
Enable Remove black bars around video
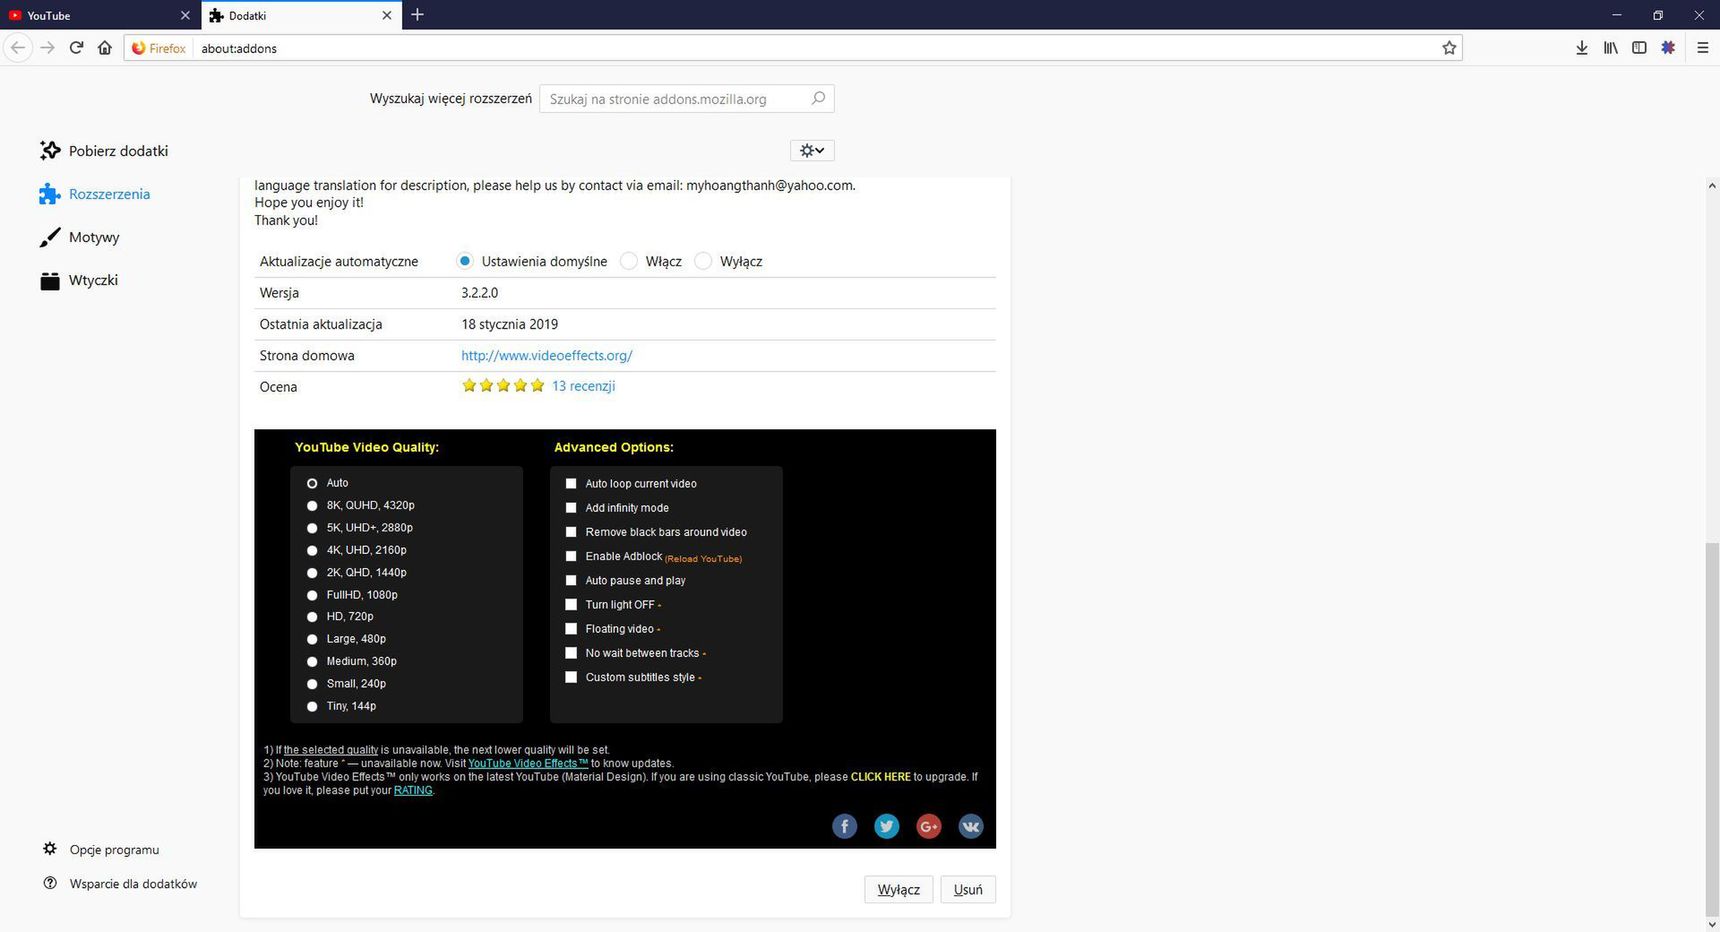[x=571, y=532]
